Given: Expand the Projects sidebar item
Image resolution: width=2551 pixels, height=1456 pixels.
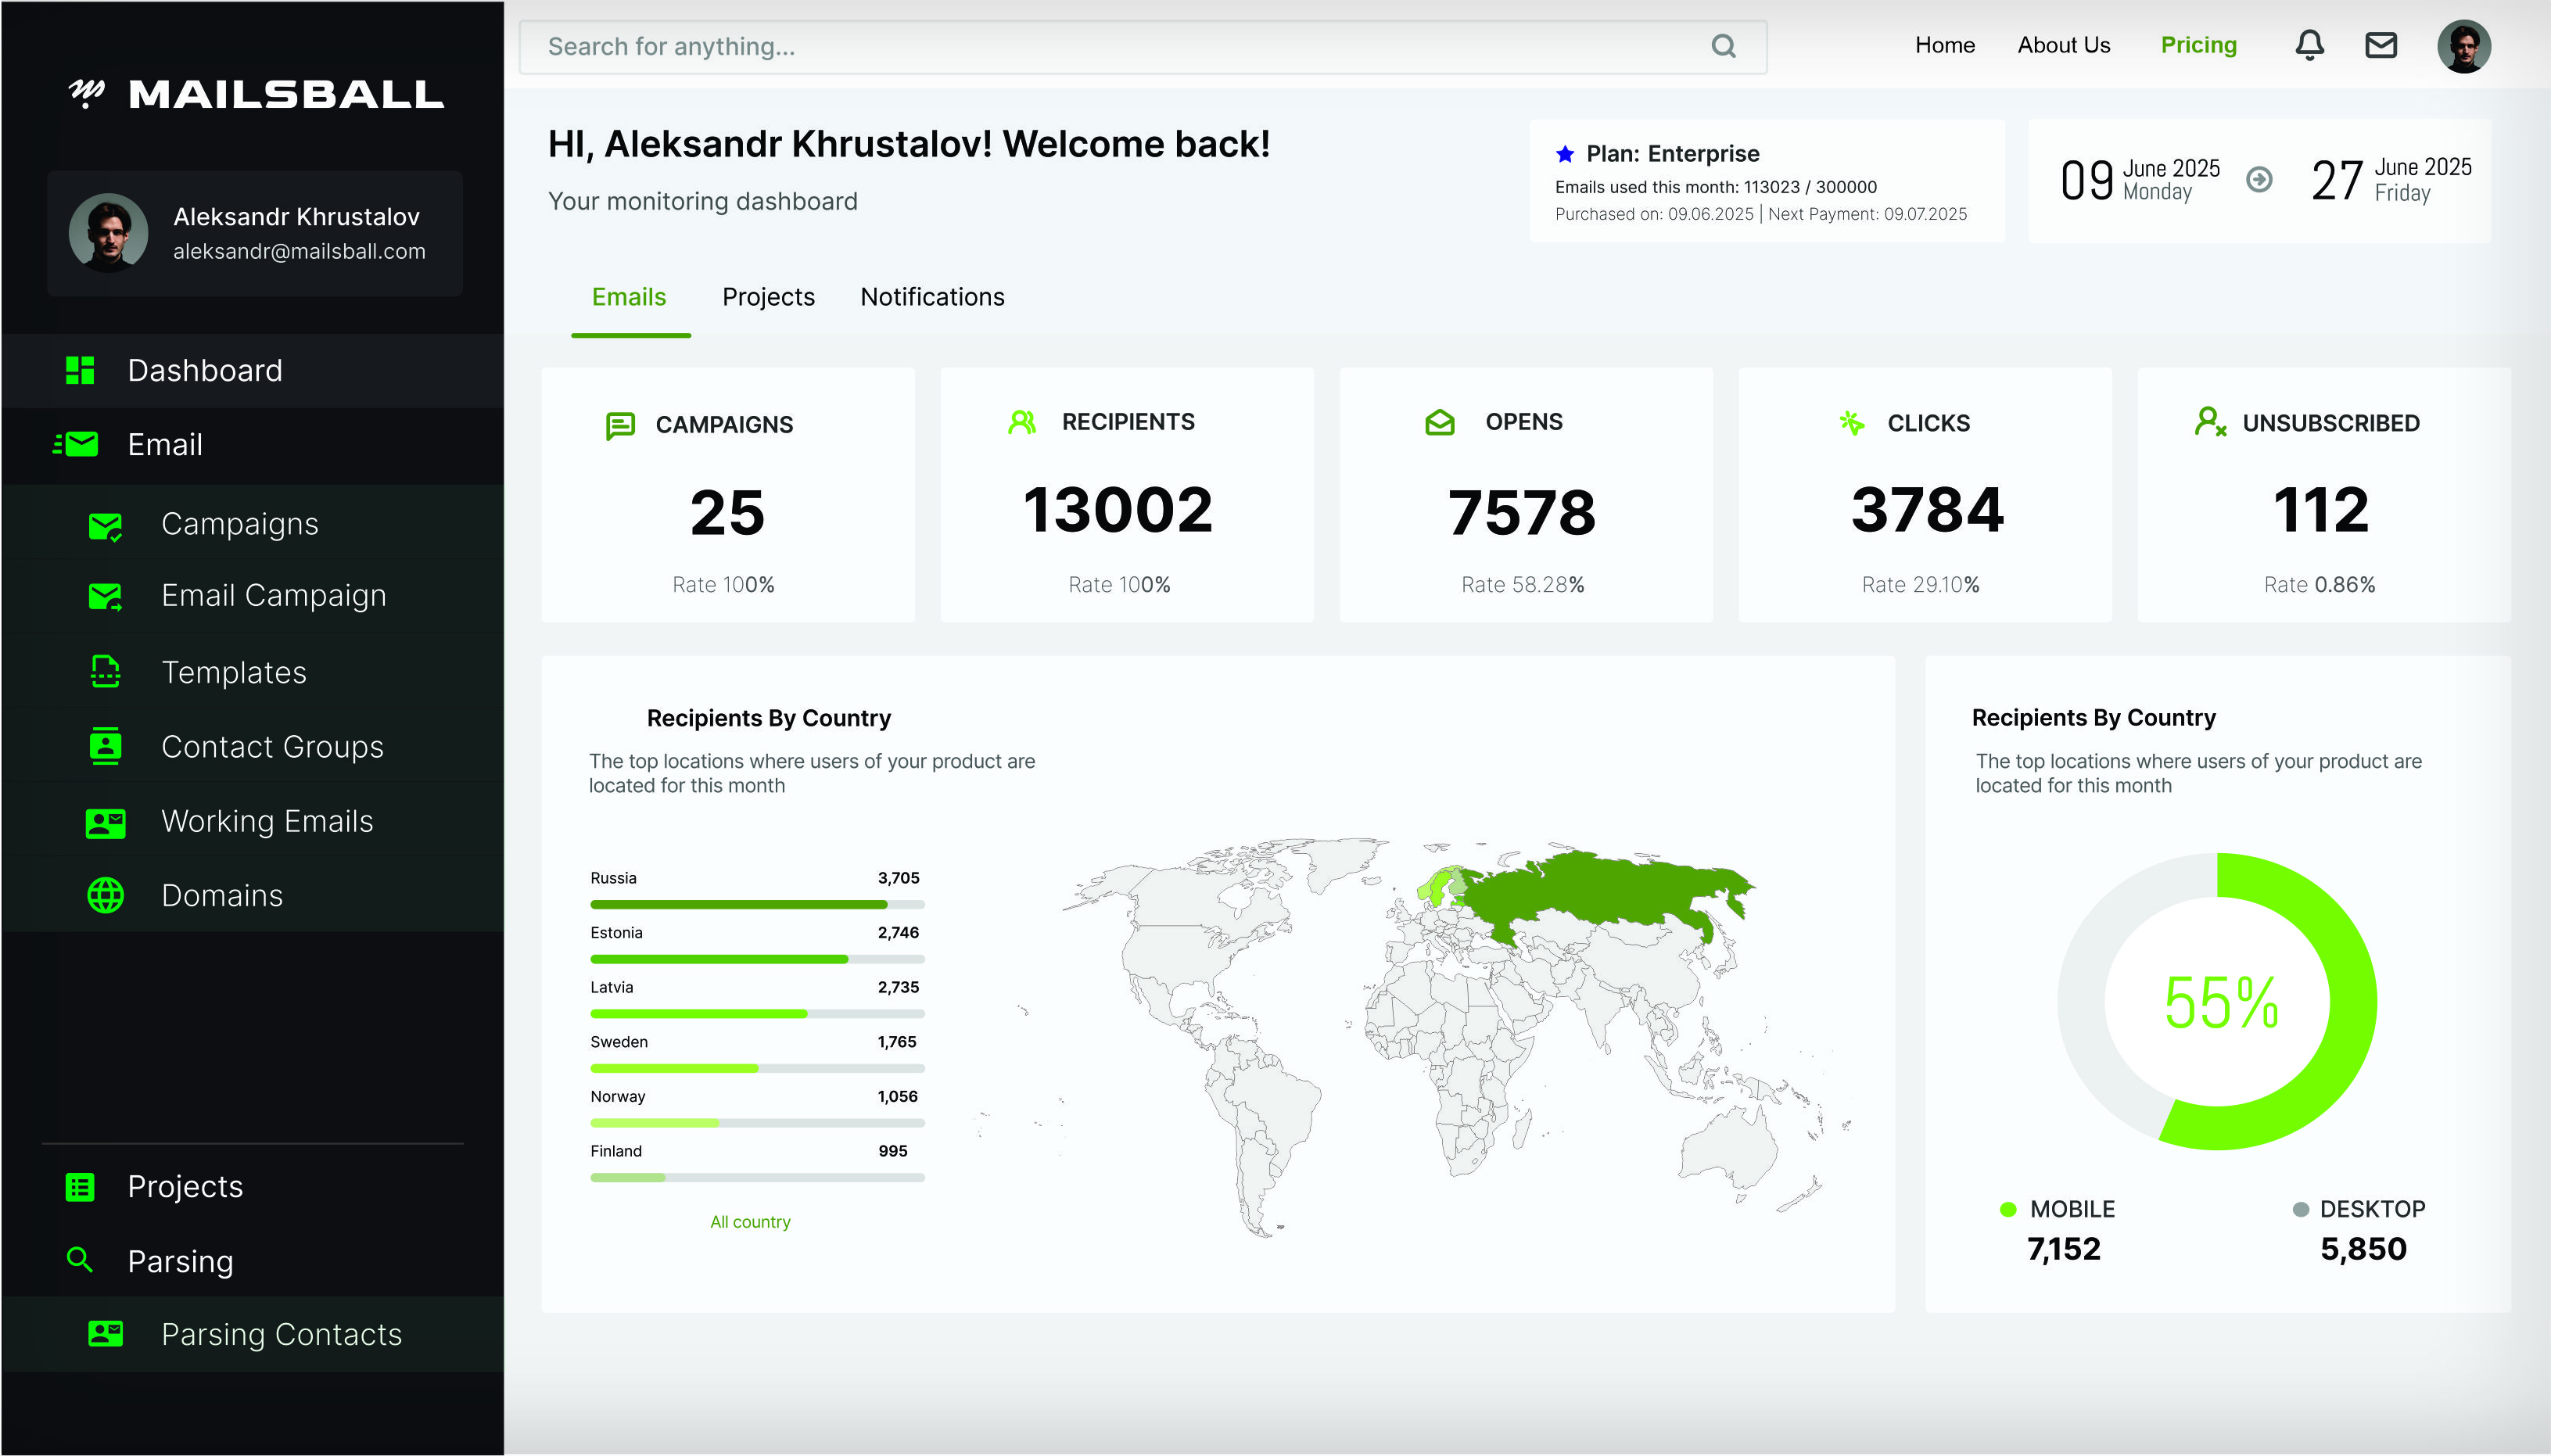Looking at the screenshot, I should [x=185, y=1186].
